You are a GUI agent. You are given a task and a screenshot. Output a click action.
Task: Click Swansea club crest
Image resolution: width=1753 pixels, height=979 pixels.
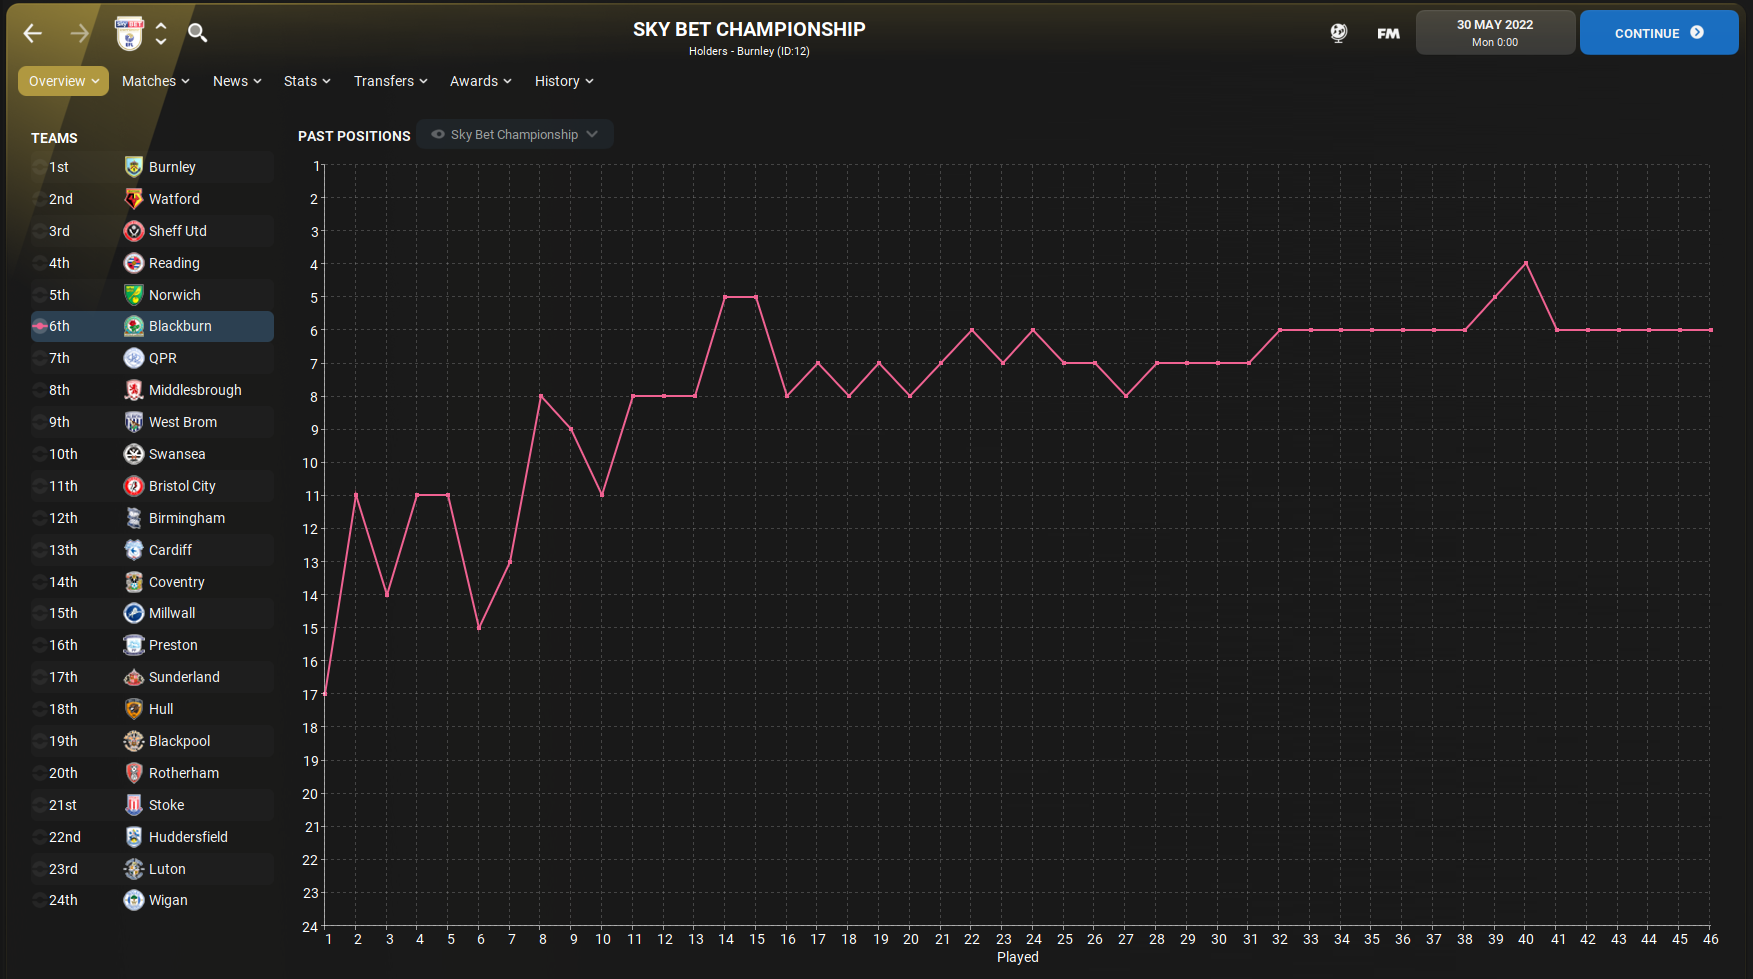134,454
